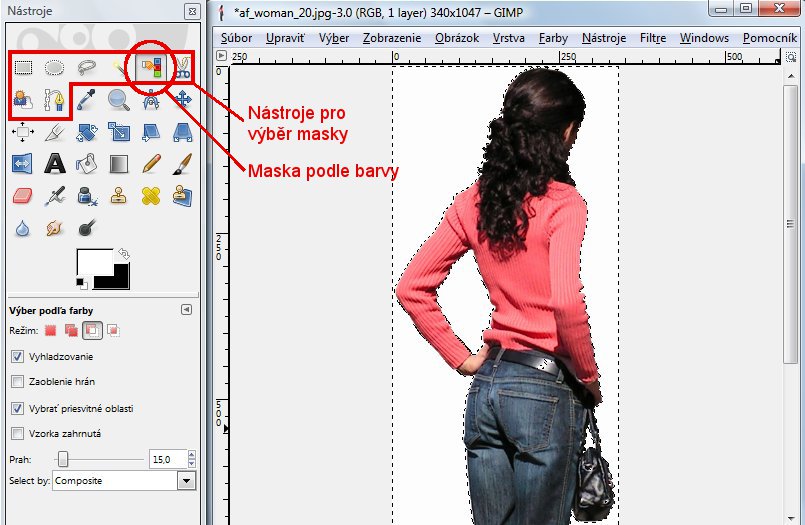Select the Perspective Clone tool

[x=183, y=196]
